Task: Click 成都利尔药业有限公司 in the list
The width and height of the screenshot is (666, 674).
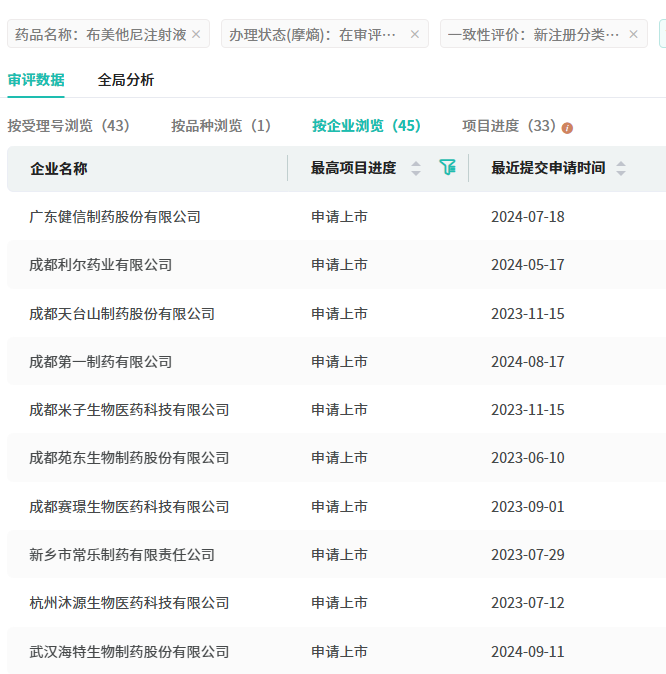Action: pos(101,265)
